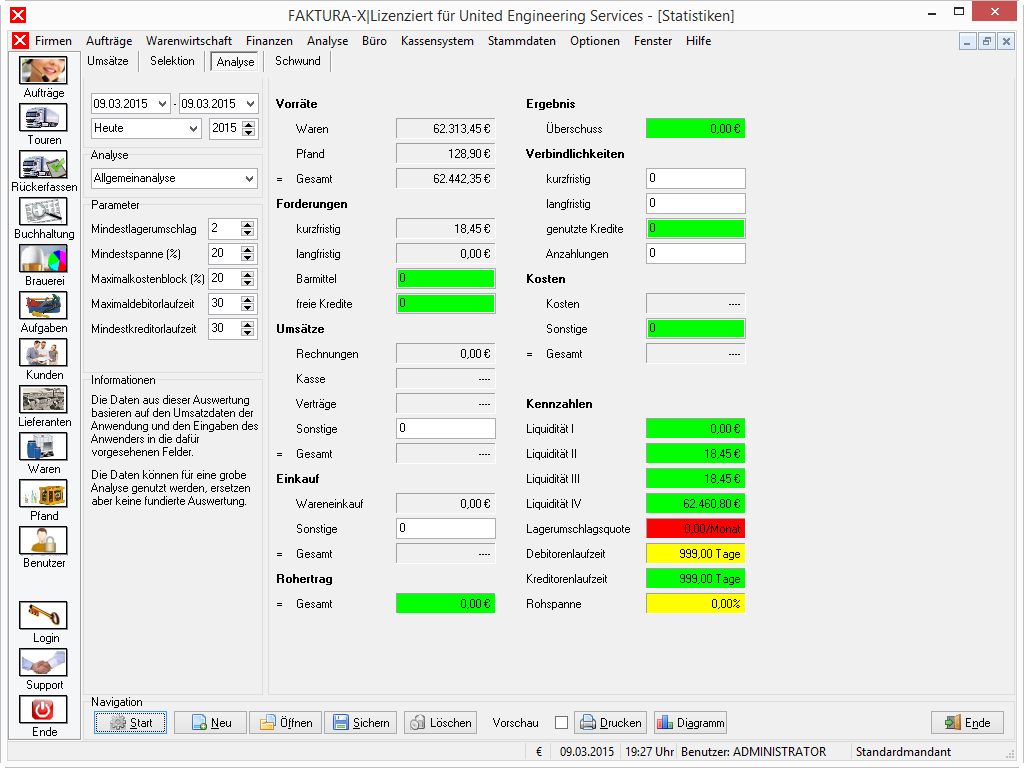The height and width of the screenshot is (768, 1024).
Task: Open the Waren sidebar icon
Action: pos(43,447)
